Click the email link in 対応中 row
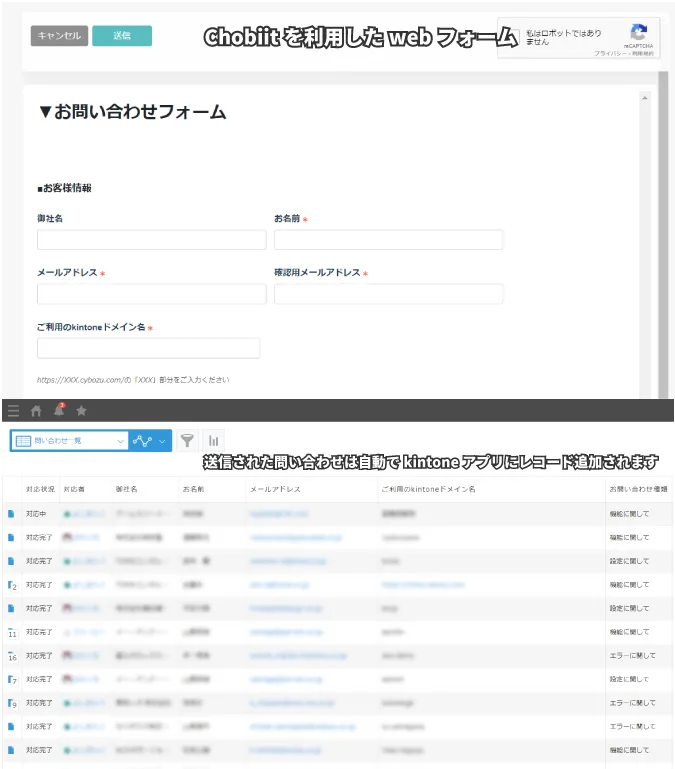Image resolution: width=675 pixels, height=769 pixels. tap(279, 514)
